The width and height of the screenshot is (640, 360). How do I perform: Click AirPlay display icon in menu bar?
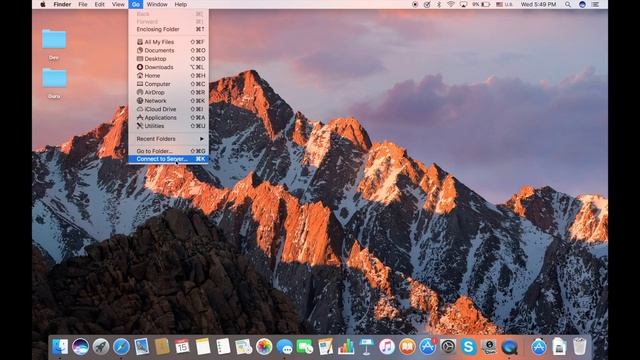tap(463, 4)
